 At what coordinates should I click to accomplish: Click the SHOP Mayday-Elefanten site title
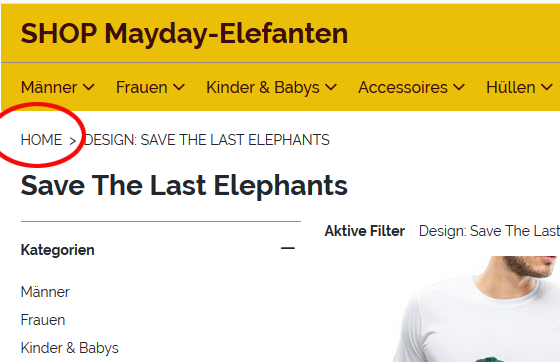[184, 34]
